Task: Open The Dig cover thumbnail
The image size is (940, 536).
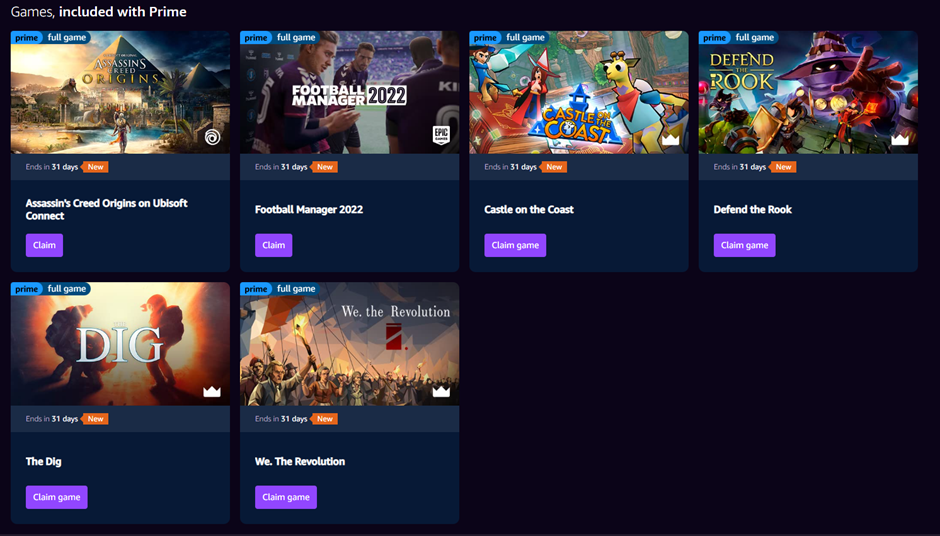Action: pos(120,344)
